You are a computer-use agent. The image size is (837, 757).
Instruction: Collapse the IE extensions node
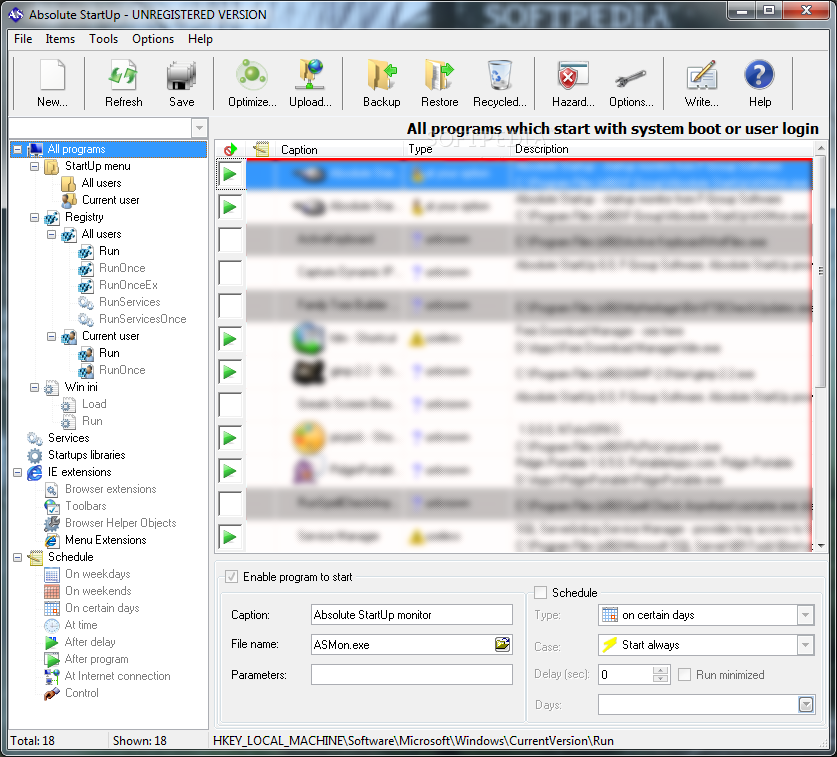[18, 472]
